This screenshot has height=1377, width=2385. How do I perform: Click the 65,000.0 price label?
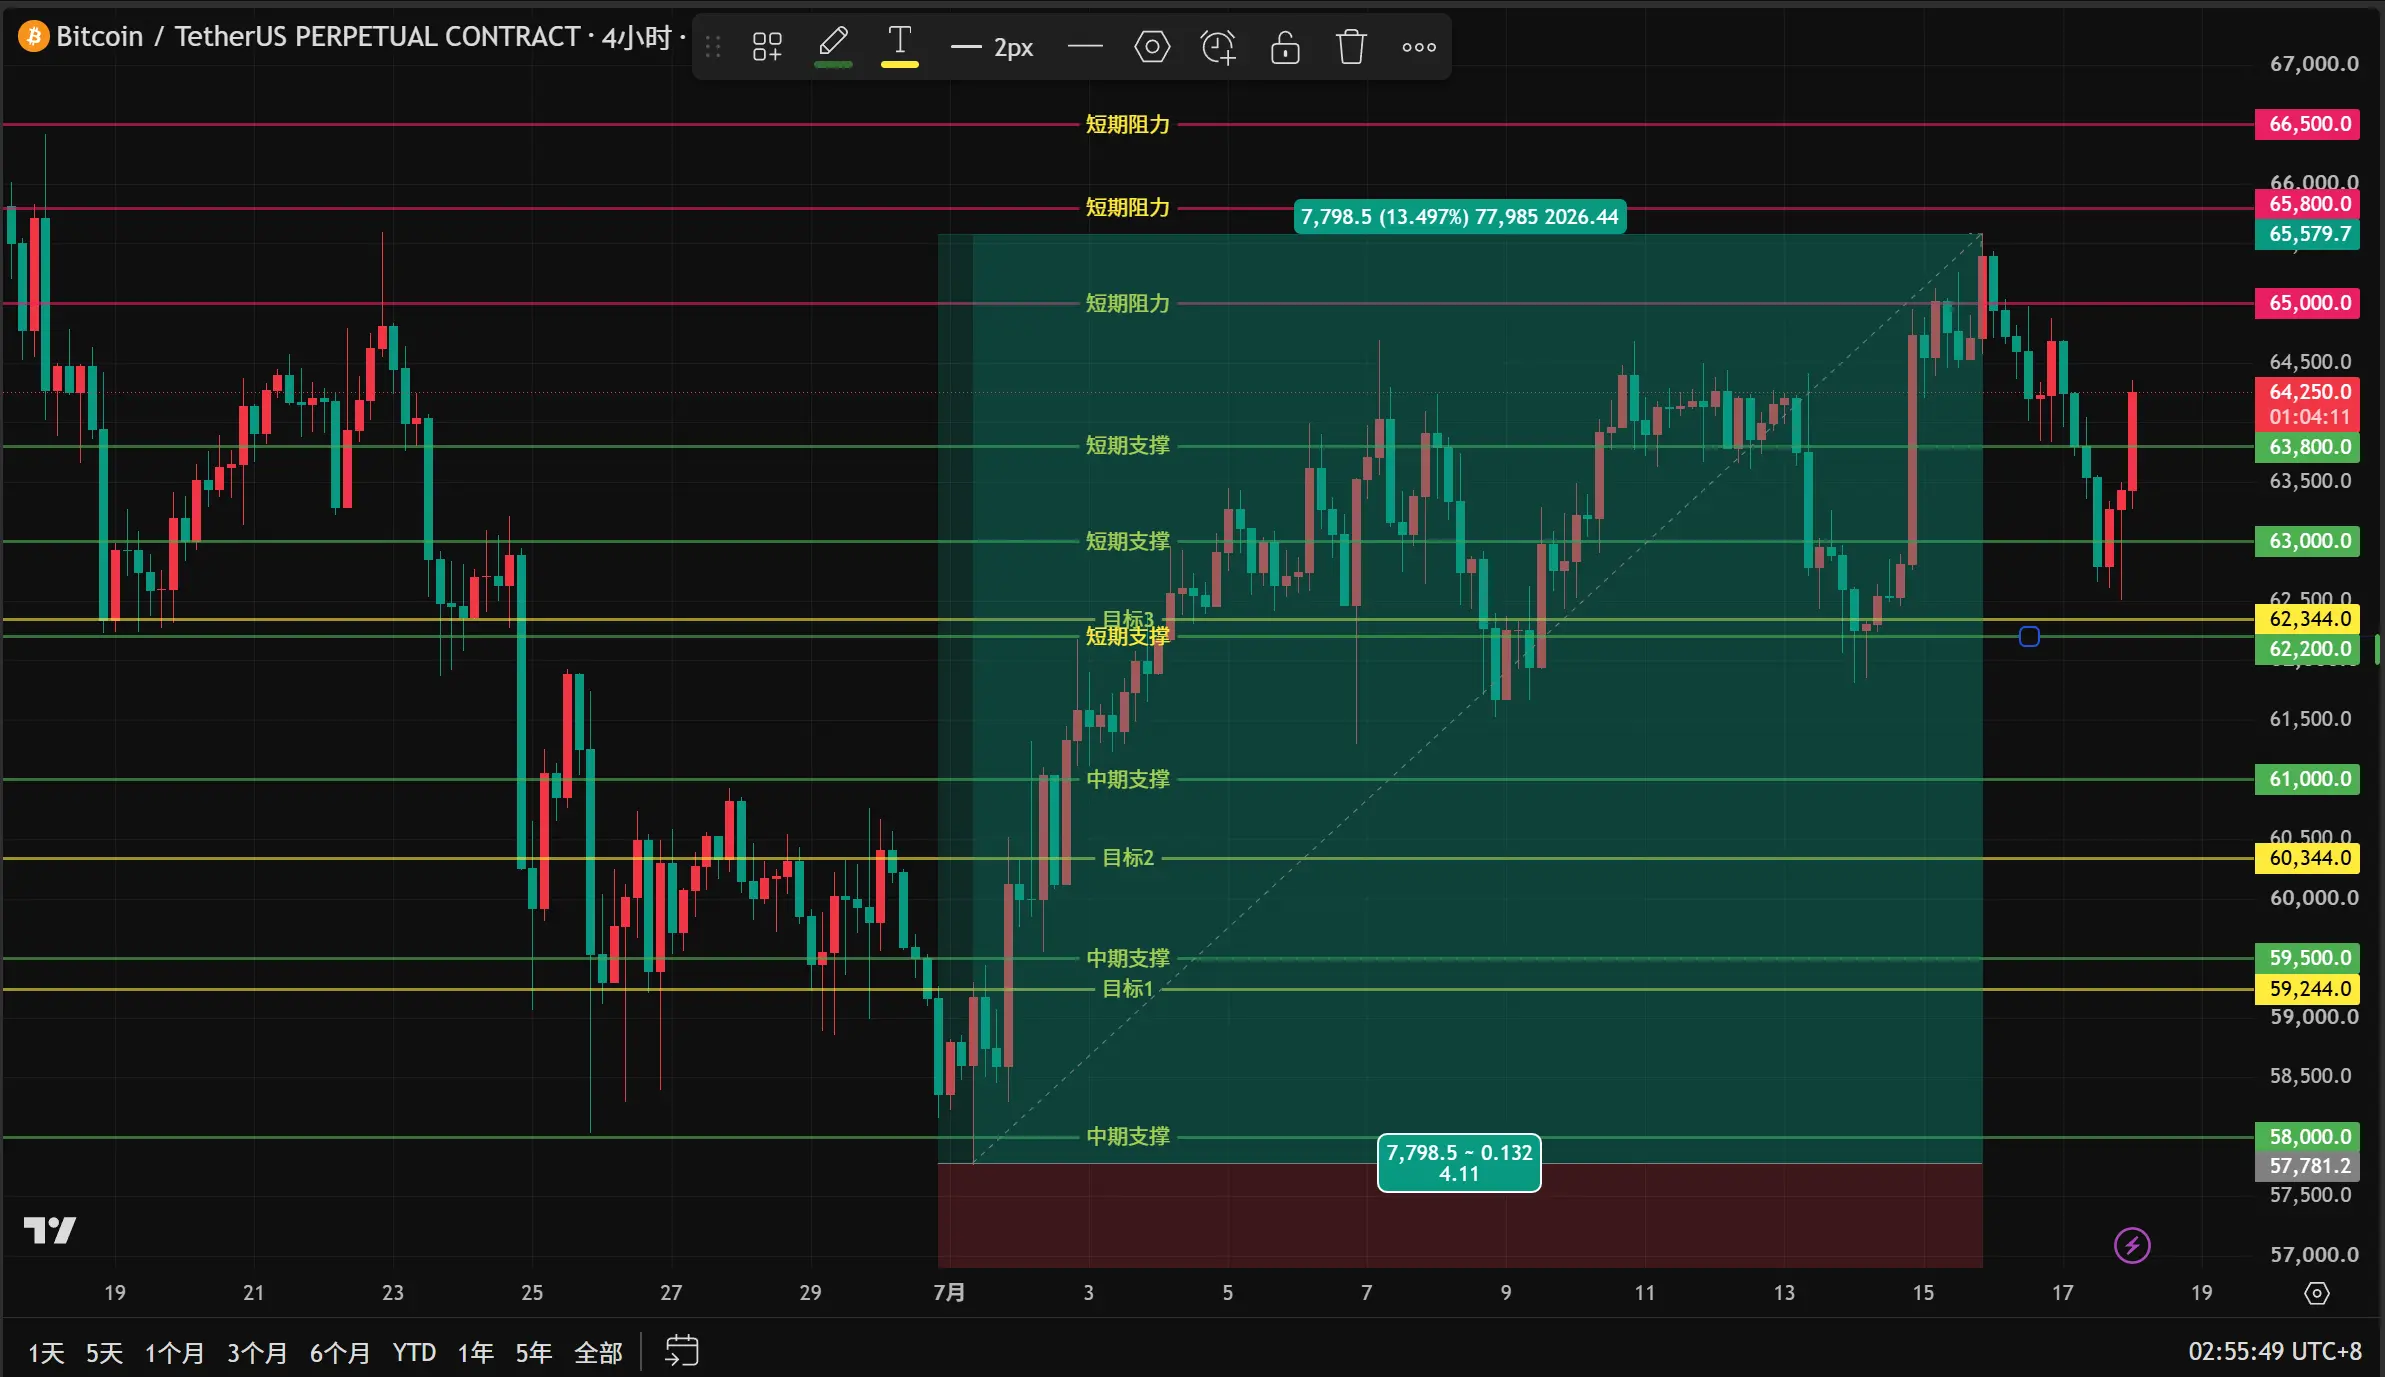pyautogui.click(x=2308, y=303)
